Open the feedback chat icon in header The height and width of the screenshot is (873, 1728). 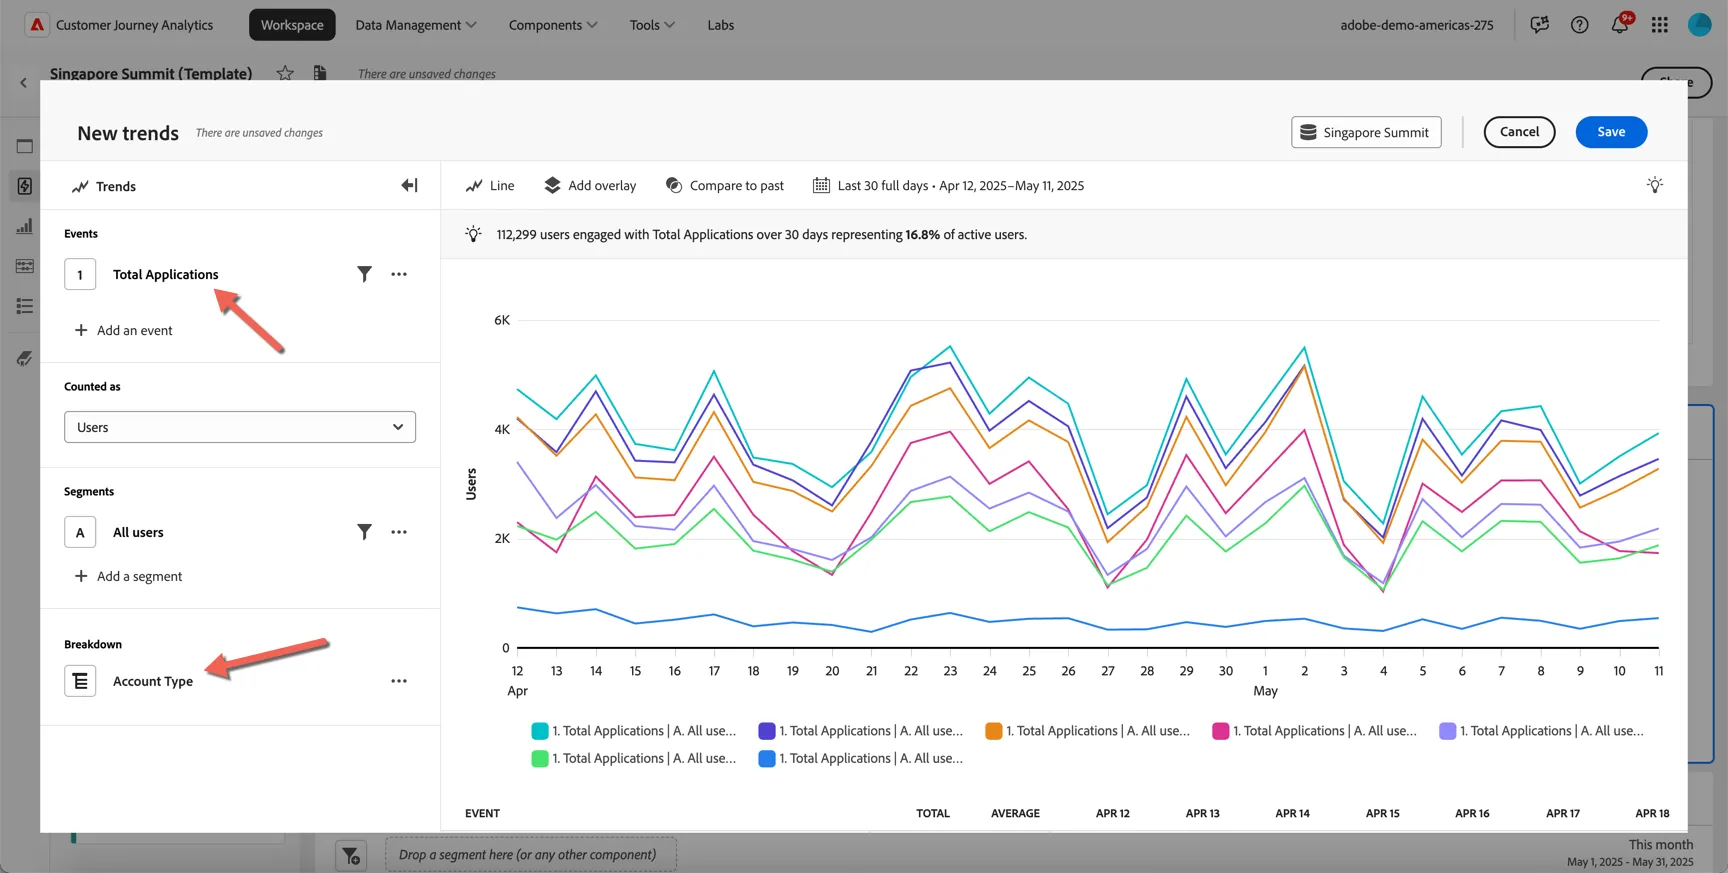1540,25
